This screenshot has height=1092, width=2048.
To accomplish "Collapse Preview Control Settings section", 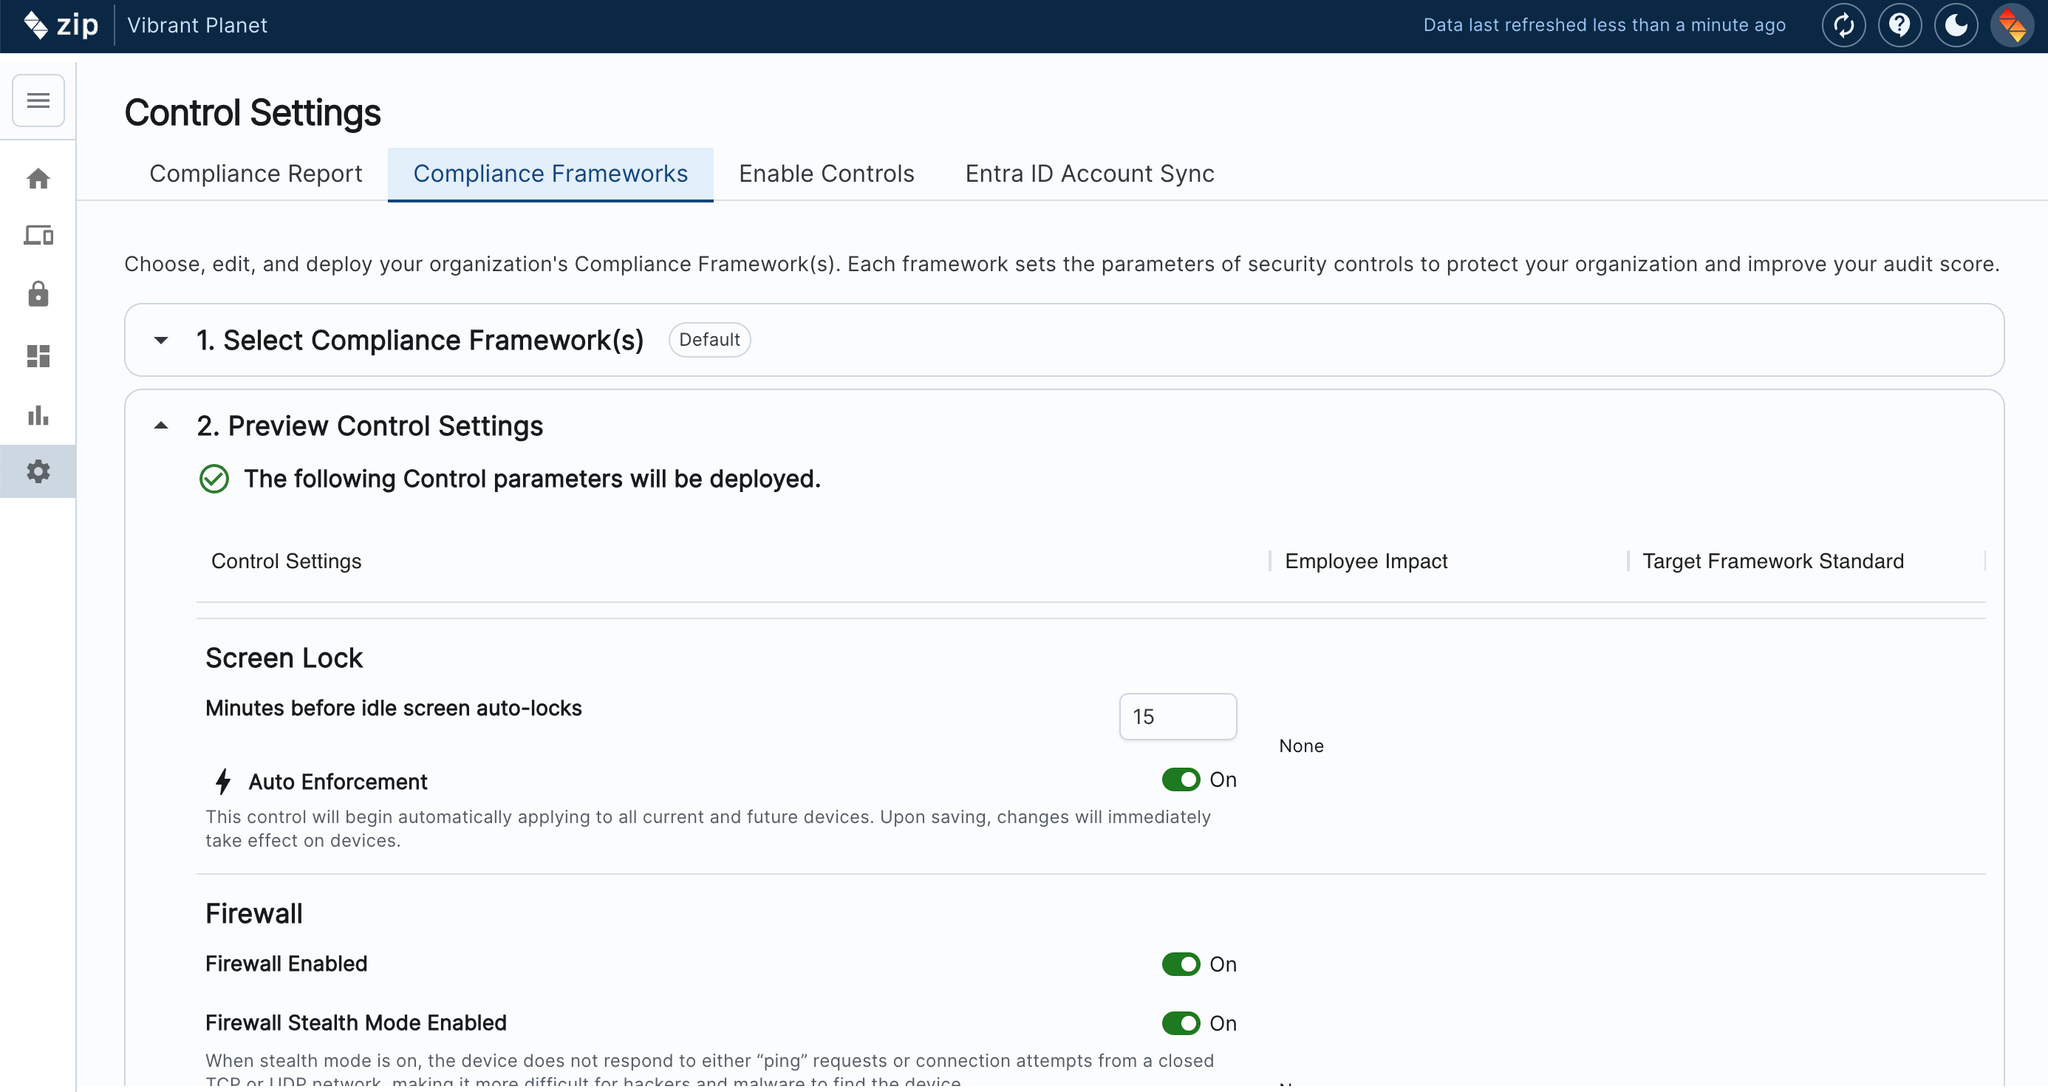I will pyautogui.click(x=161, y=426).
